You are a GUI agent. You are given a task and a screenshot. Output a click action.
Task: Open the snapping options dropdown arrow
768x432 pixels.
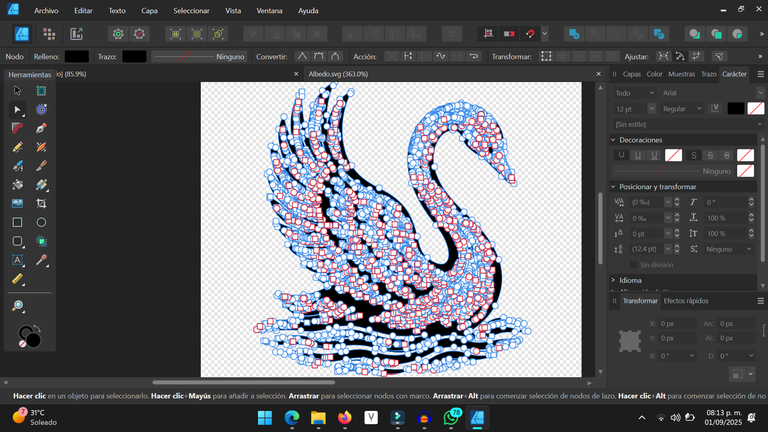click(545, 34)
